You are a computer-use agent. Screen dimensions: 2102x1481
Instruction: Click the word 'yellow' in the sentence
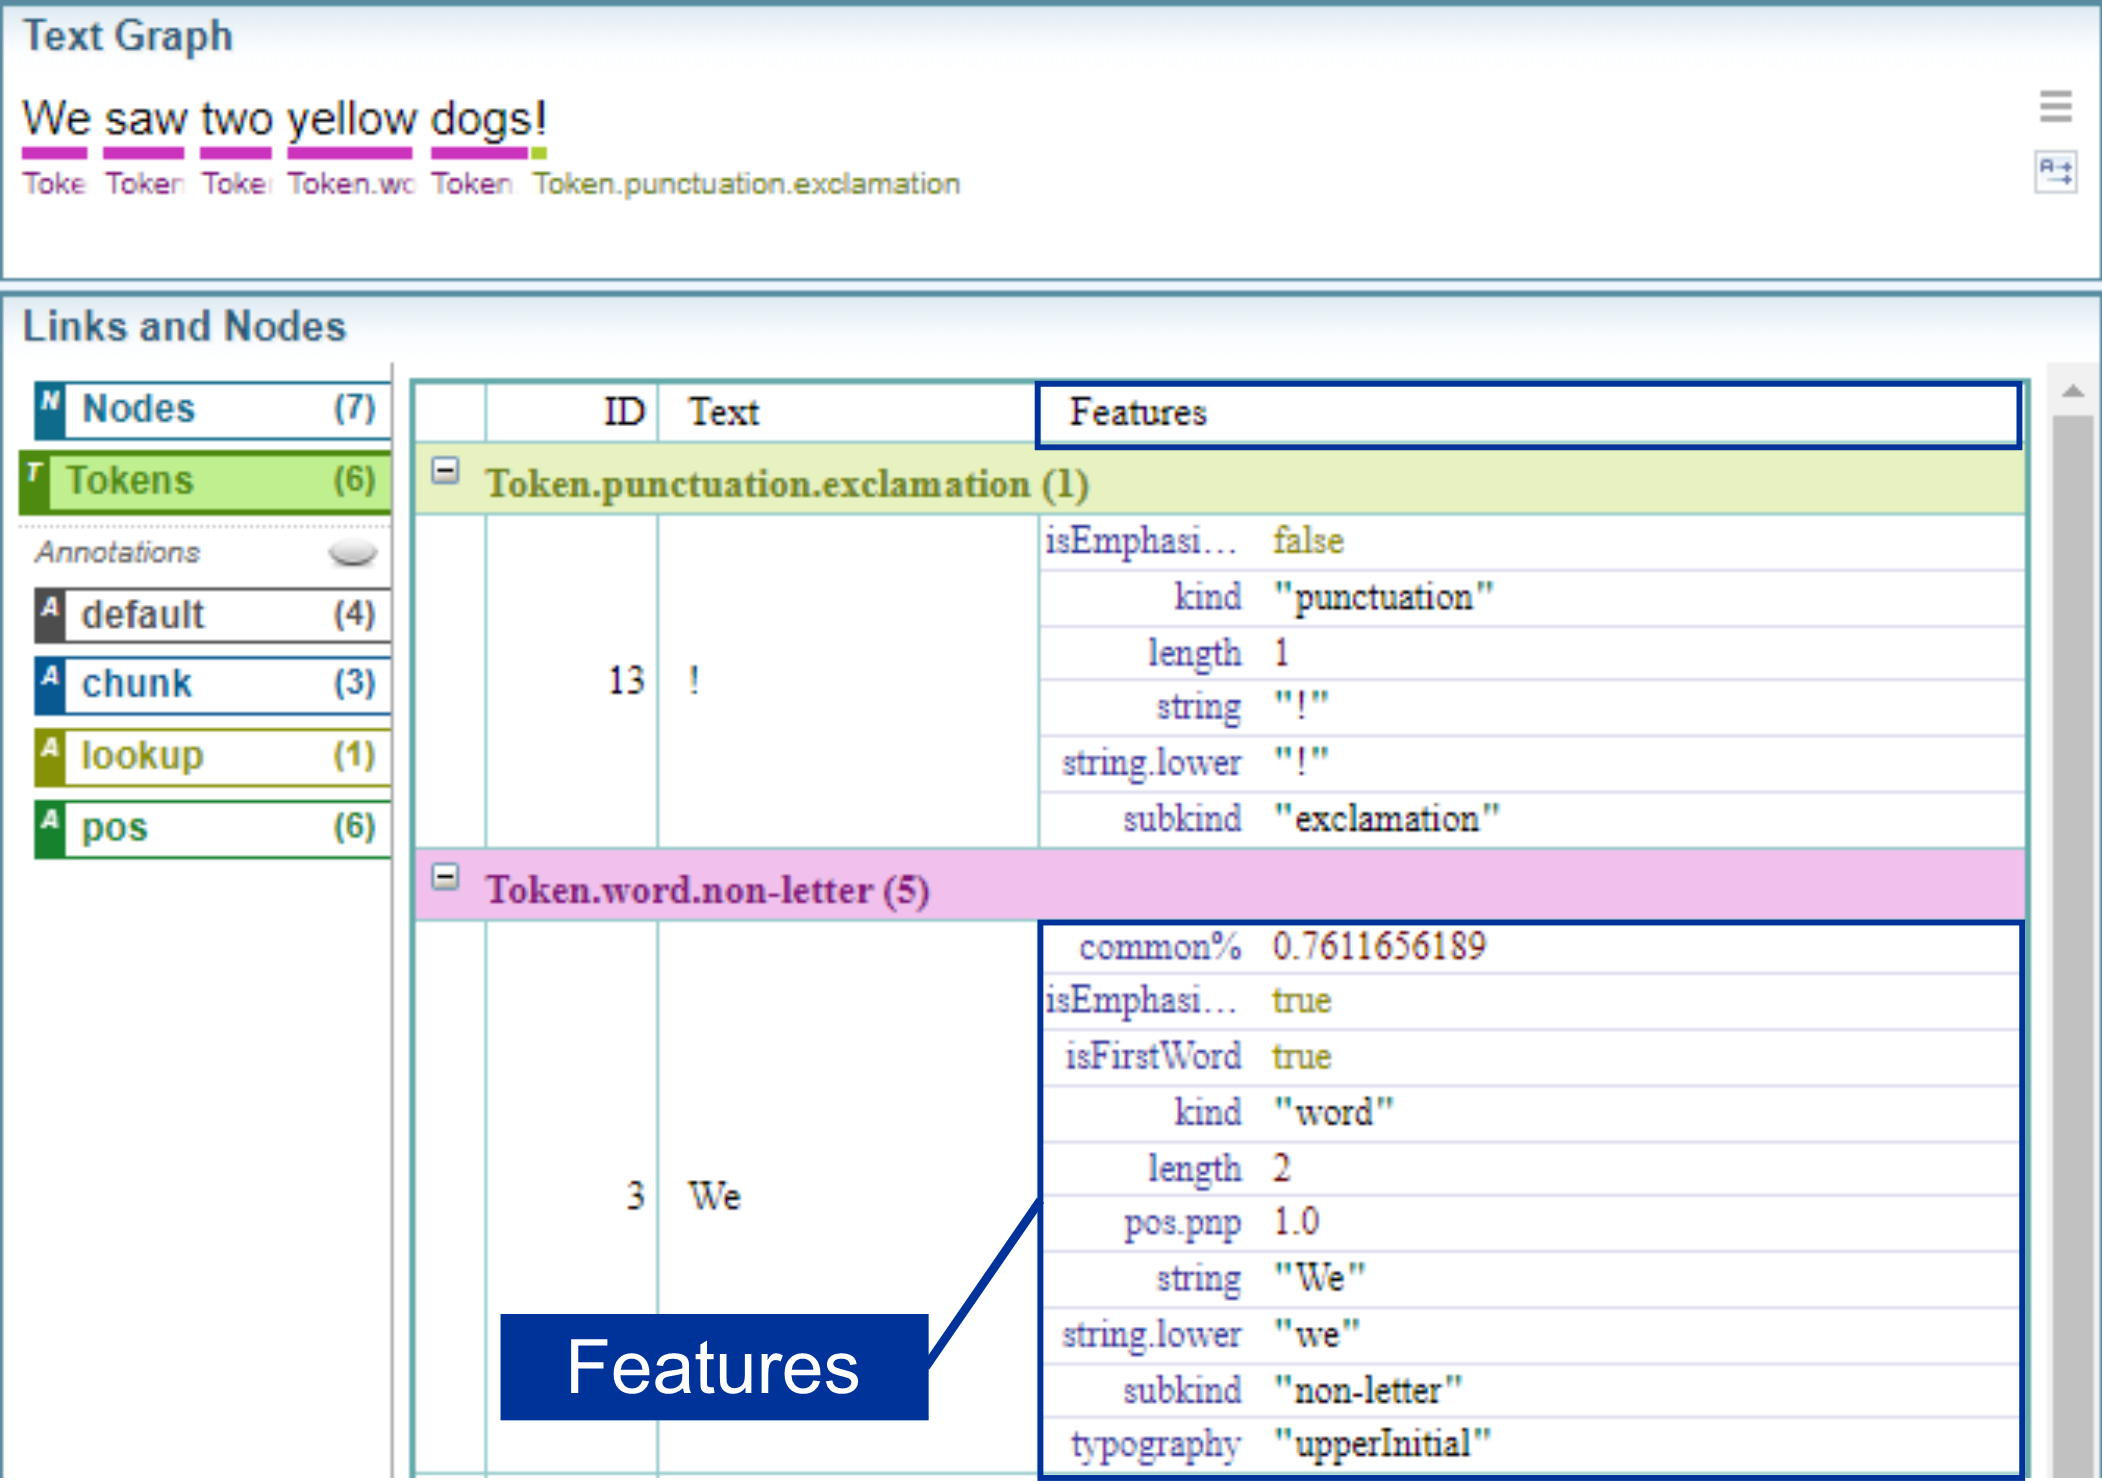point(351,119)
